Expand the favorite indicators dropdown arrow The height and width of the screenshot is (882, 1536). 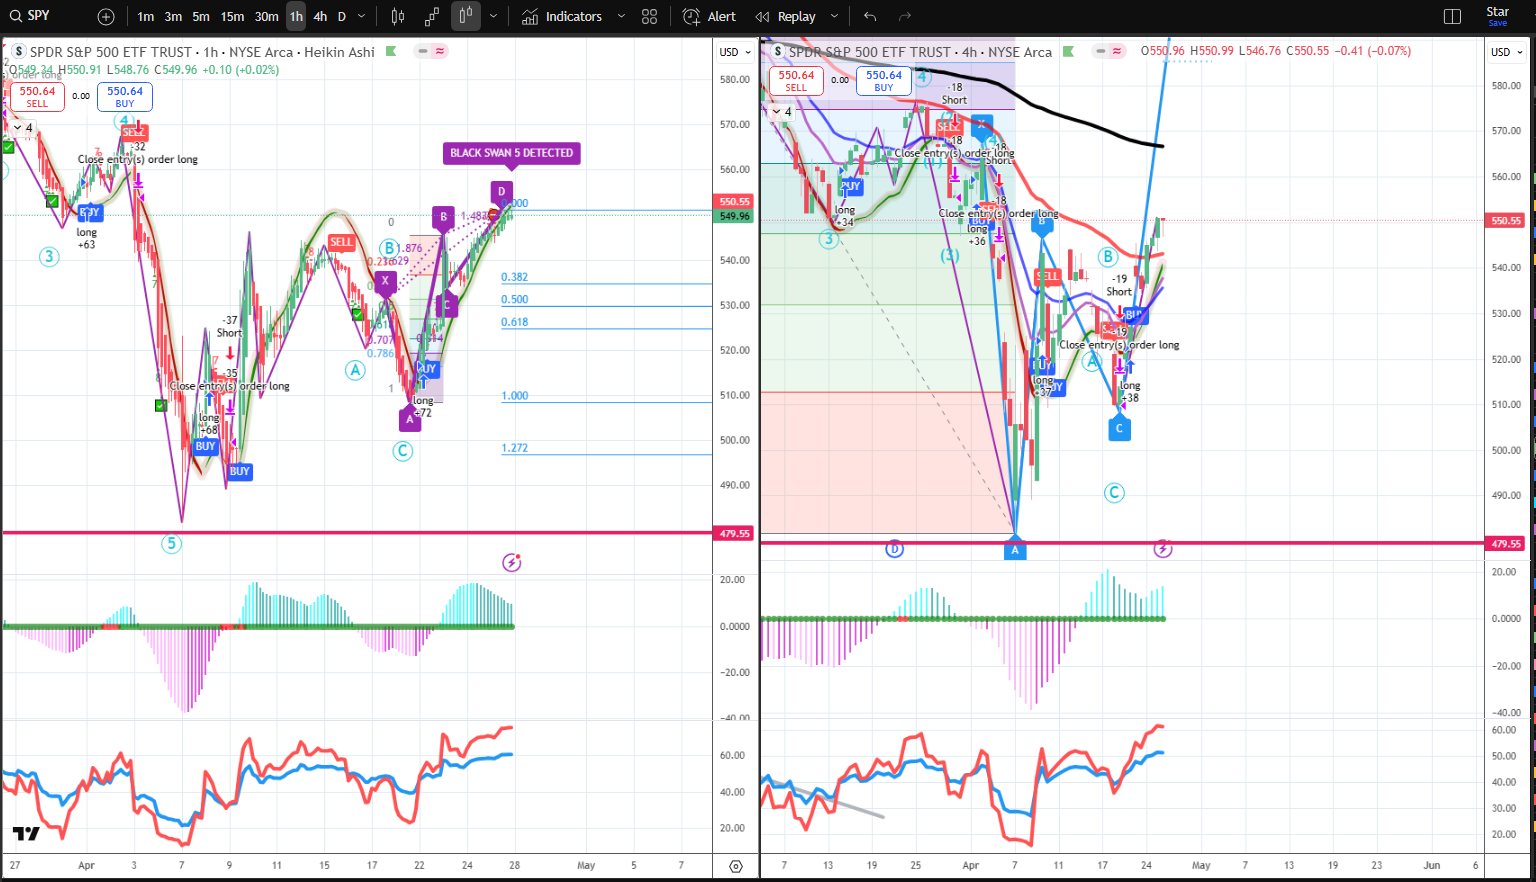tap(621, 17)
